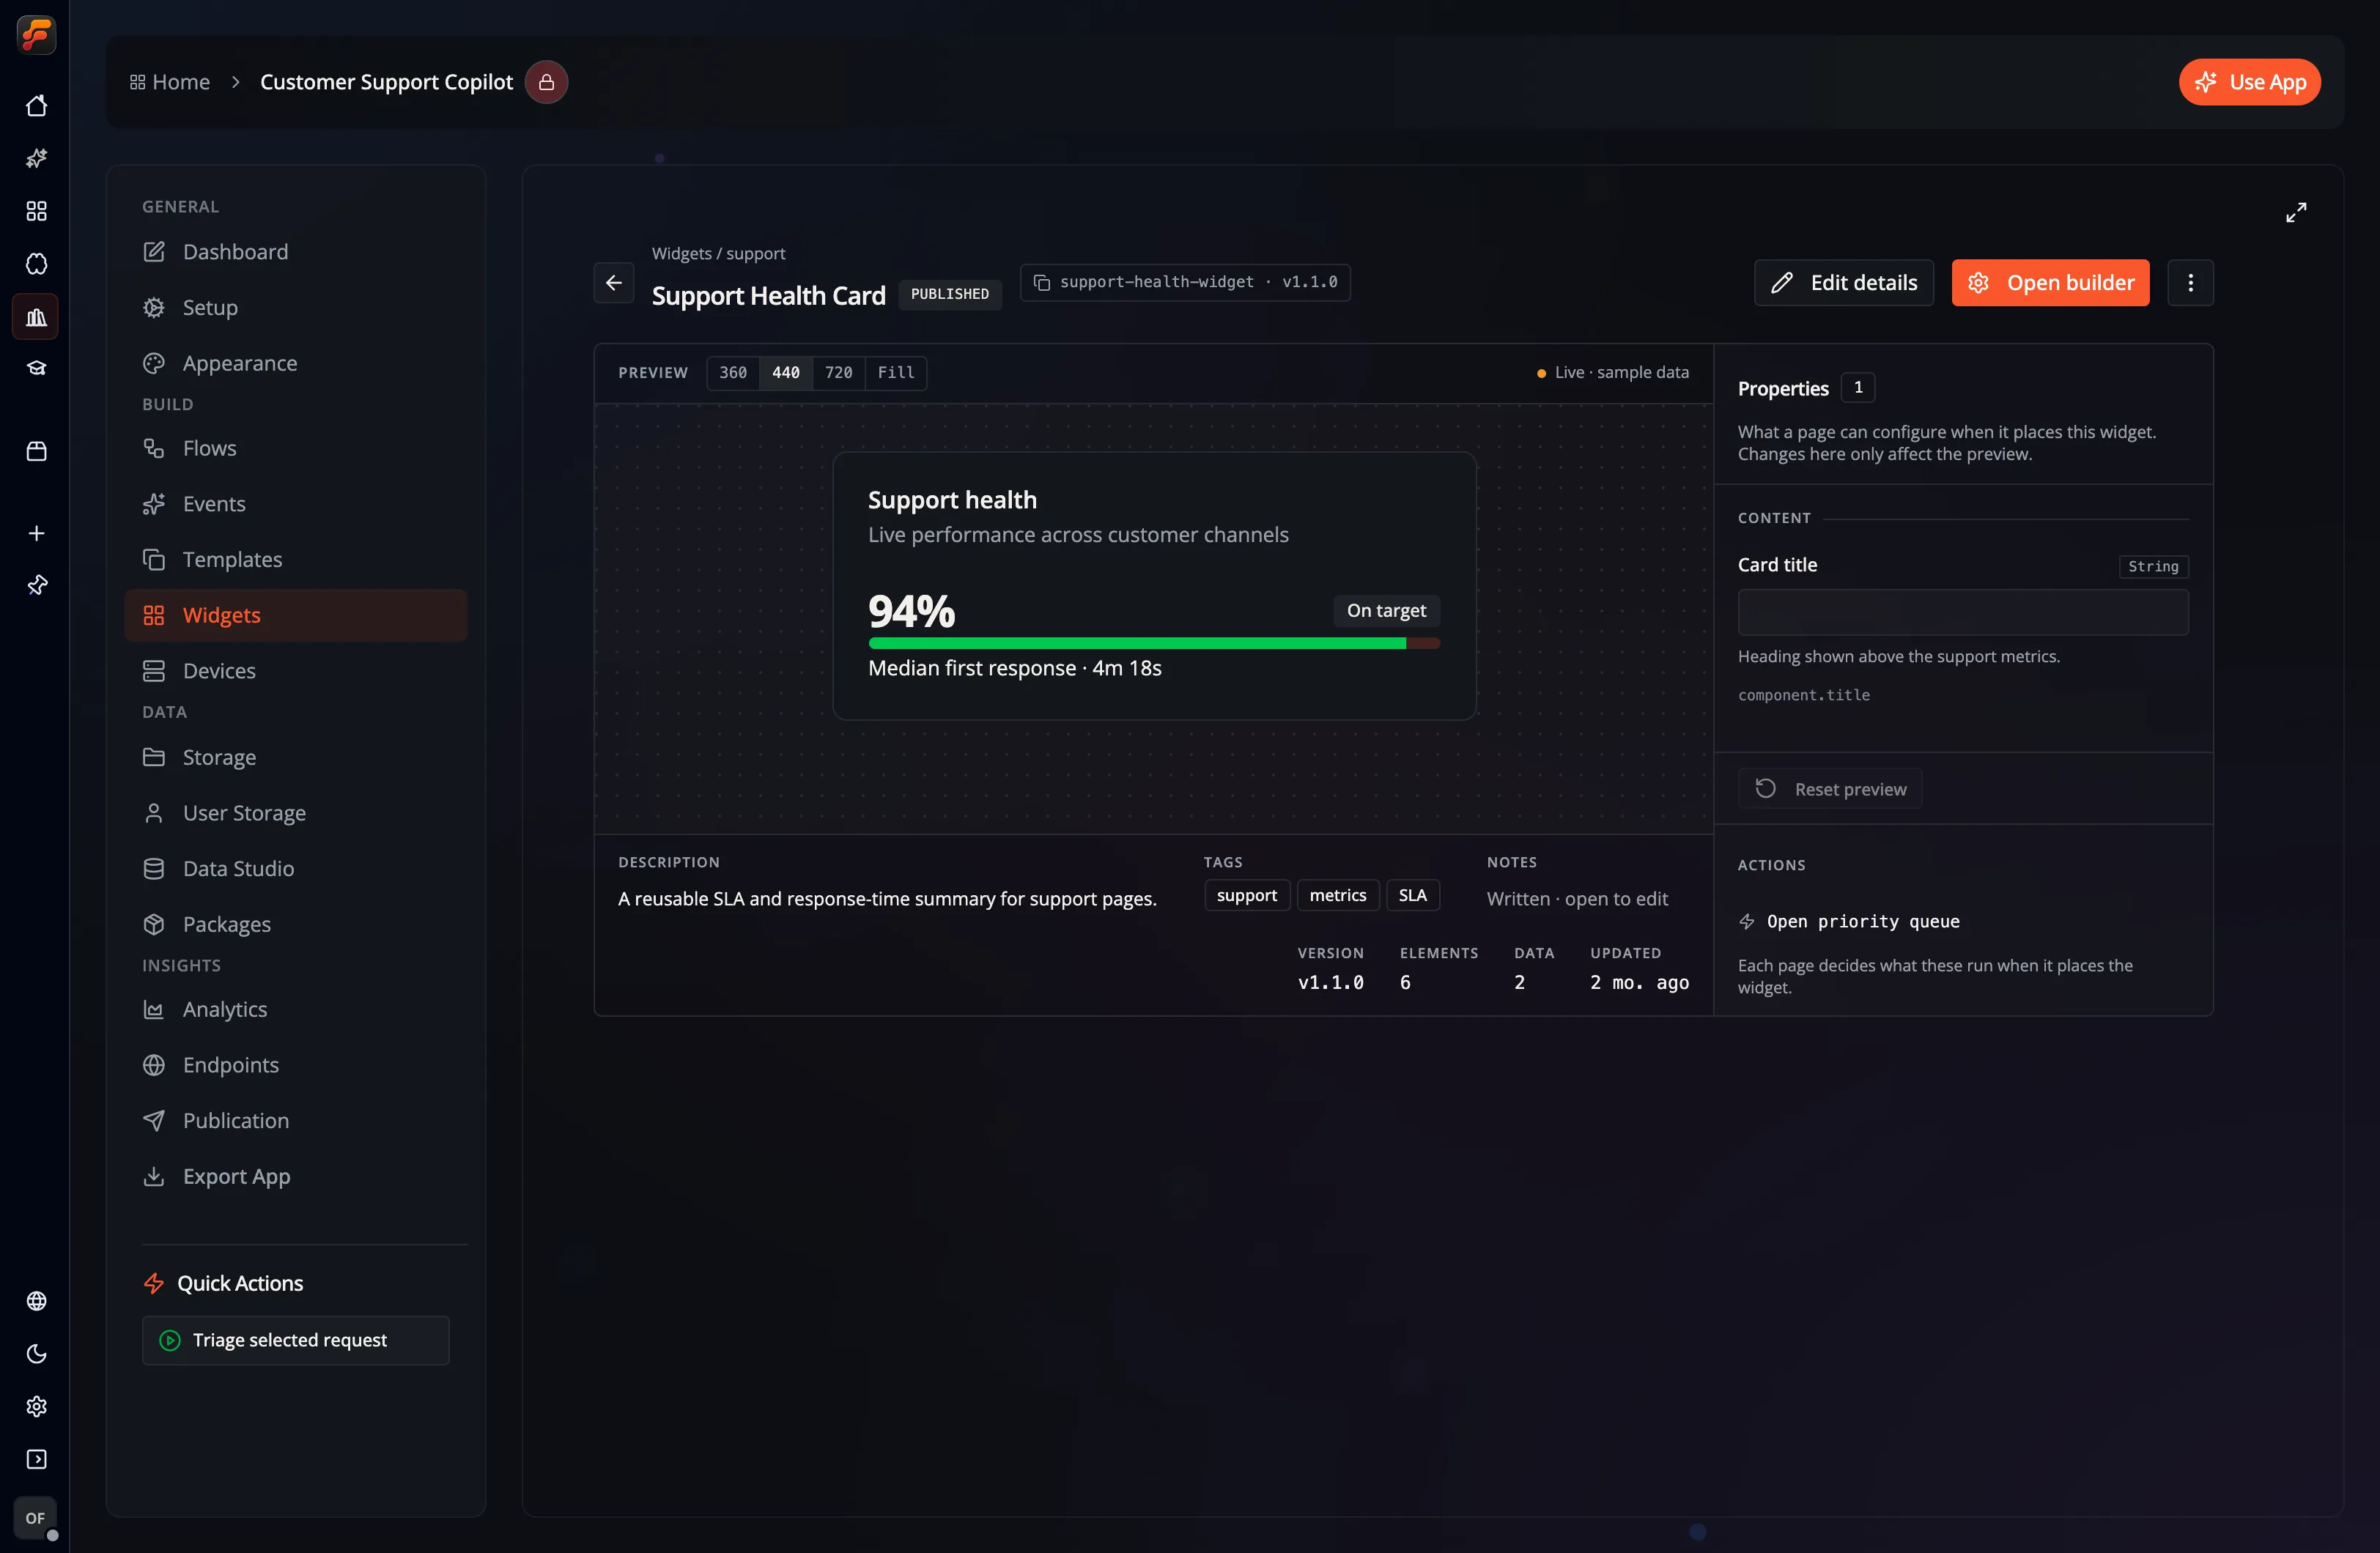The height and width of the screenshot is (1553, 2380).
Task: Open the globe language icon in the left rail
Action: [x=36, y=1301]
